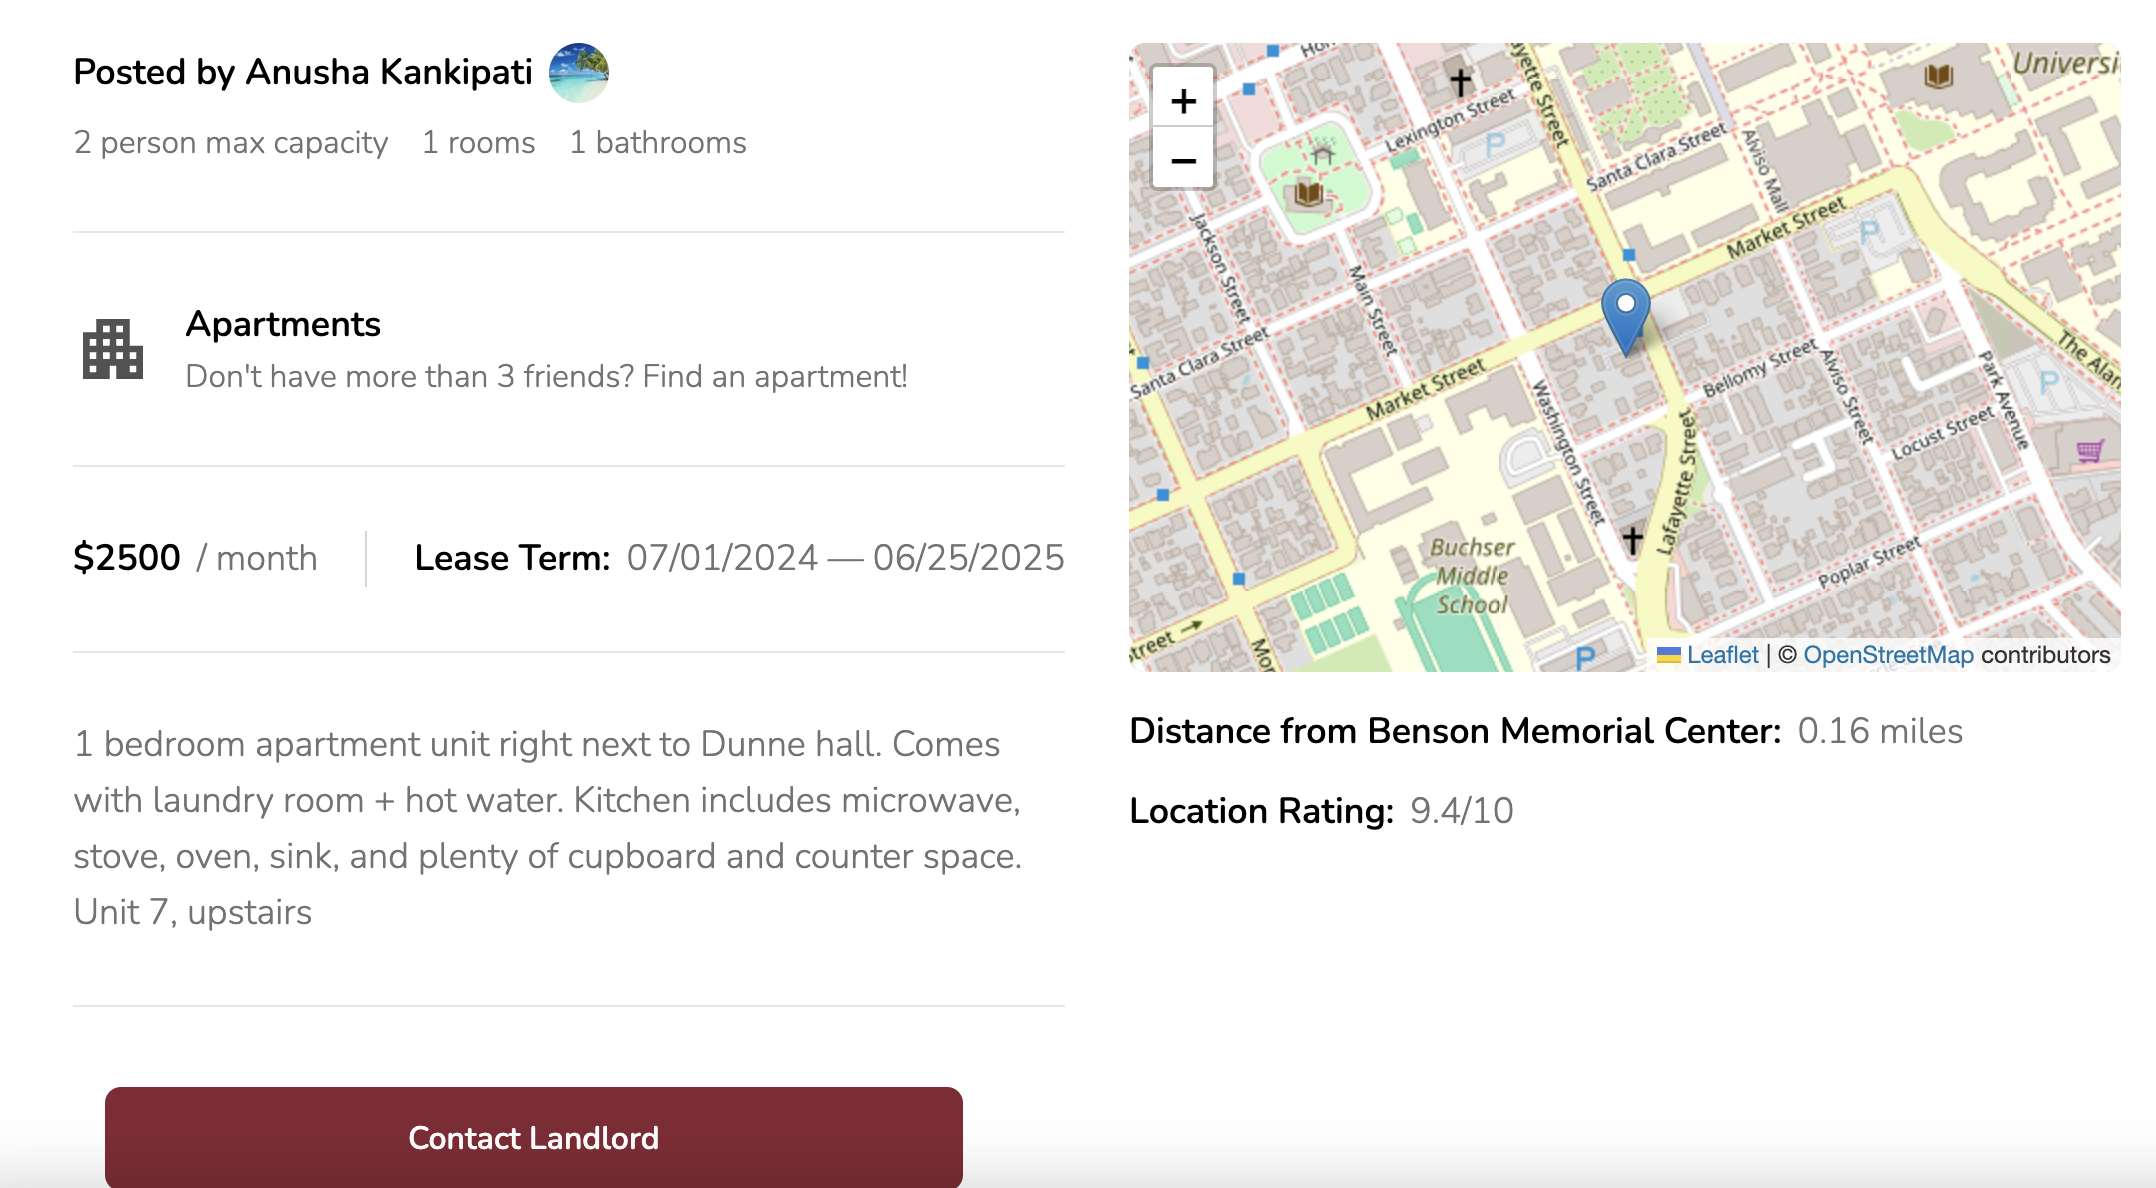
Task: Click the top-right library book icon
Action: tap(1938, 76)
